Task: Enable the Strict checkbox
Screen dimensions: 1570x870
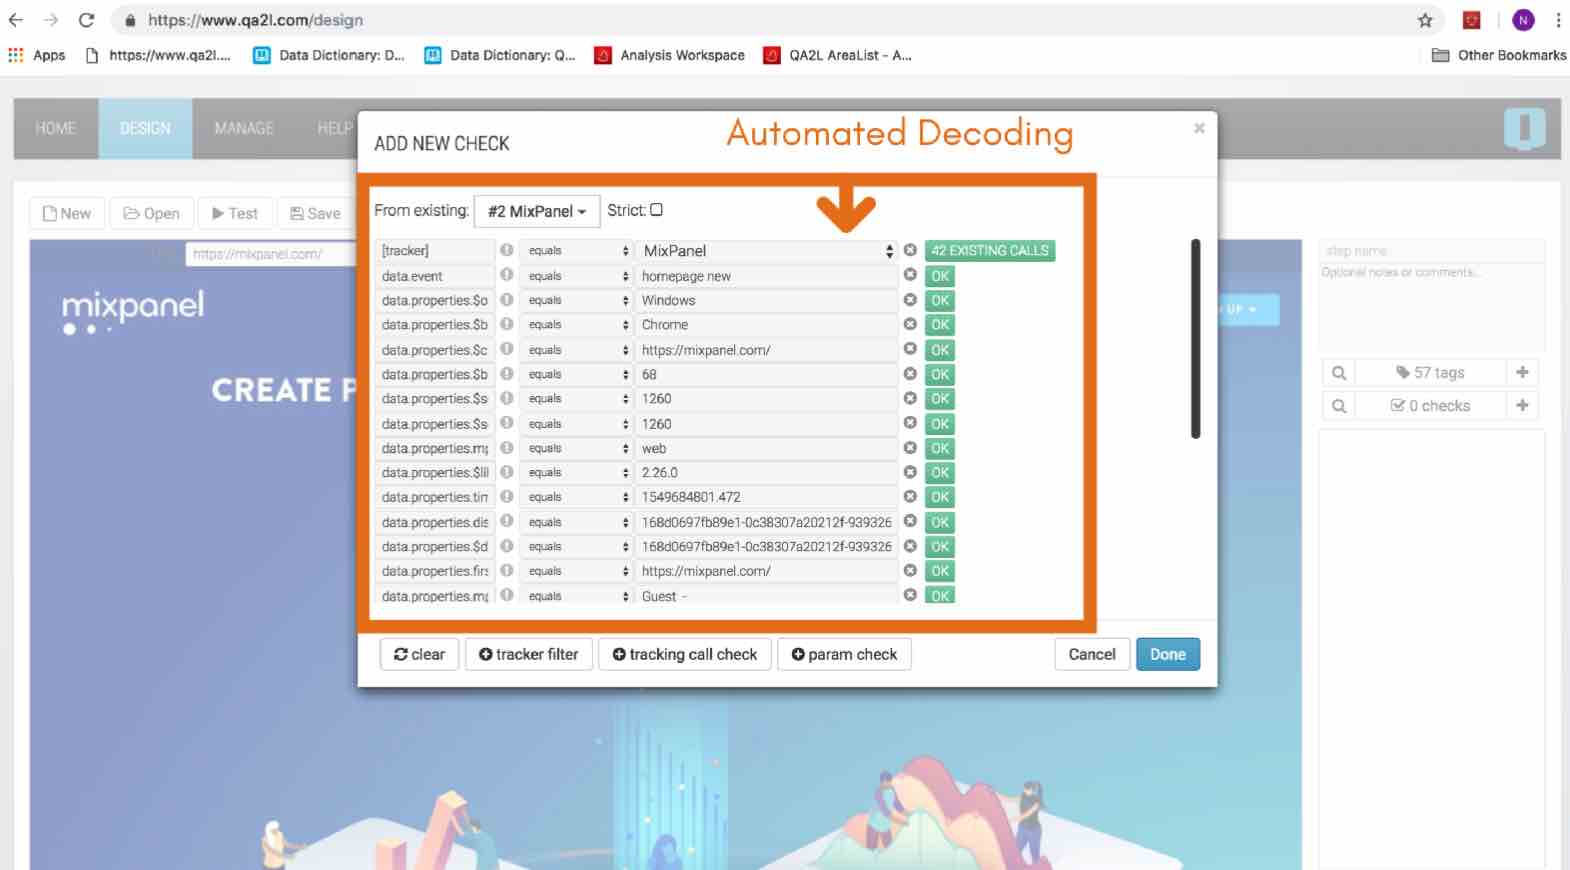Action: (656, 210)
